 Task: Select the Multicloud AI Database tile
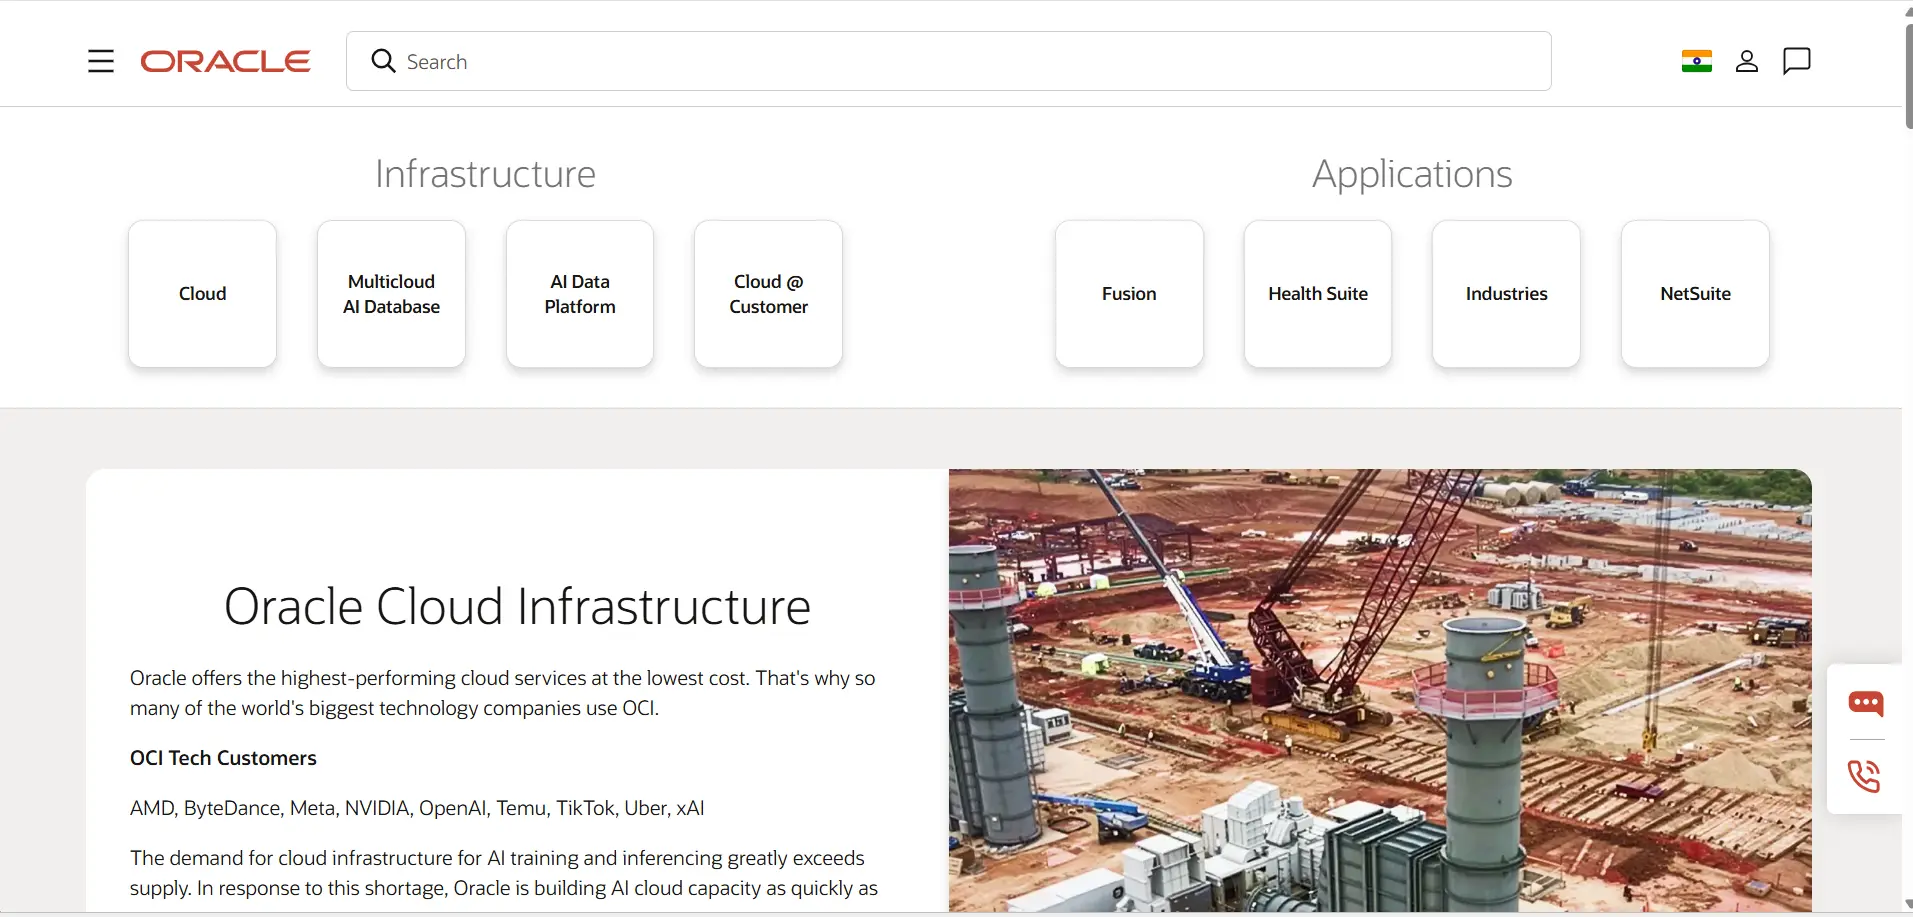391,294
